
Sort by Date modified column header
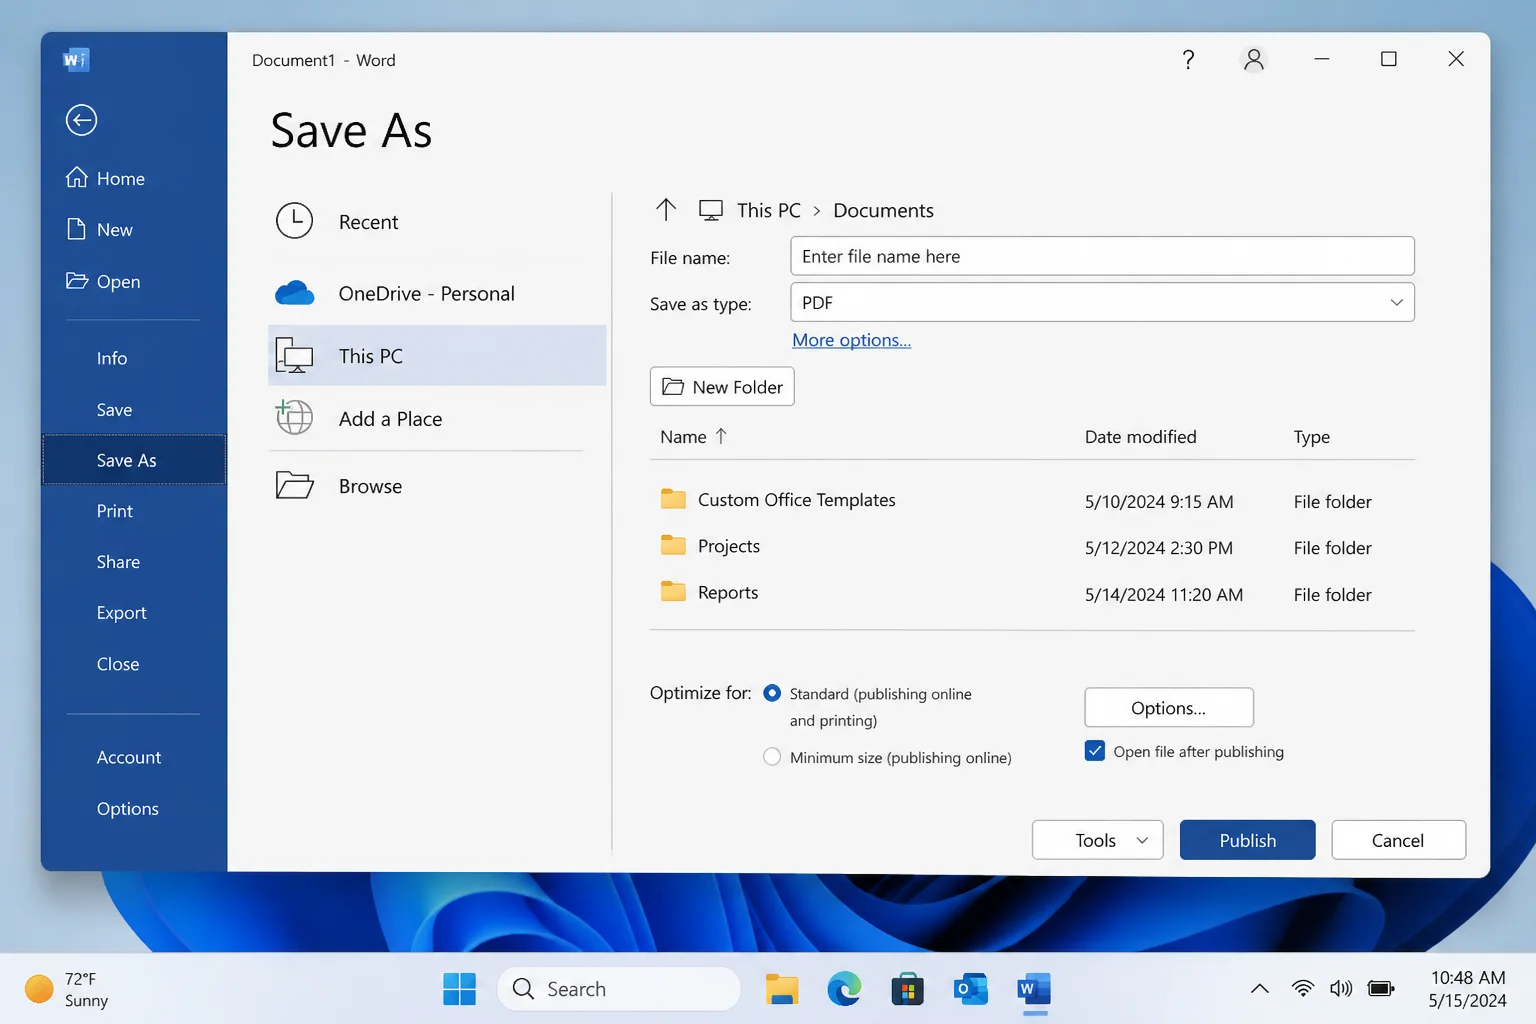[x=1140, y=436]
